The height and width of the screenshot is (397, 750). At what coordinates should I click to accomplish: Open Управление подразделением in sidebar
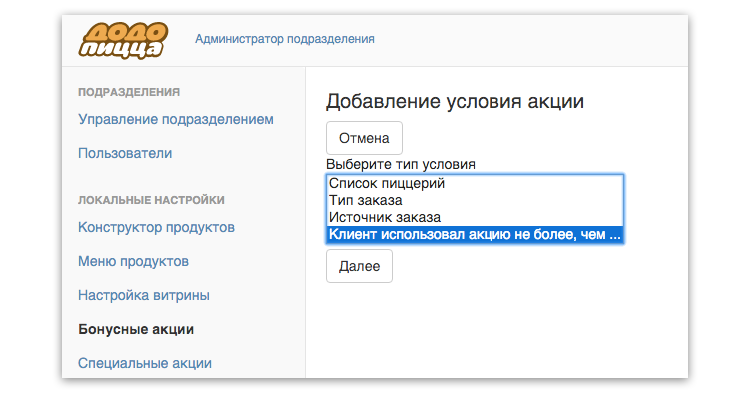pos(176,119)
